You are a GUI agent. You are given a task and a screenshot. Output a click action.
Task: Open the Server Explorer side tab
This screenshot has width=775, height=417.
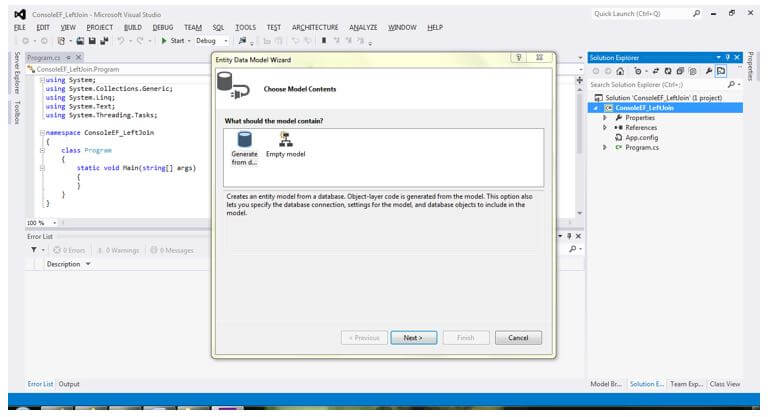(x=17, y=72)
